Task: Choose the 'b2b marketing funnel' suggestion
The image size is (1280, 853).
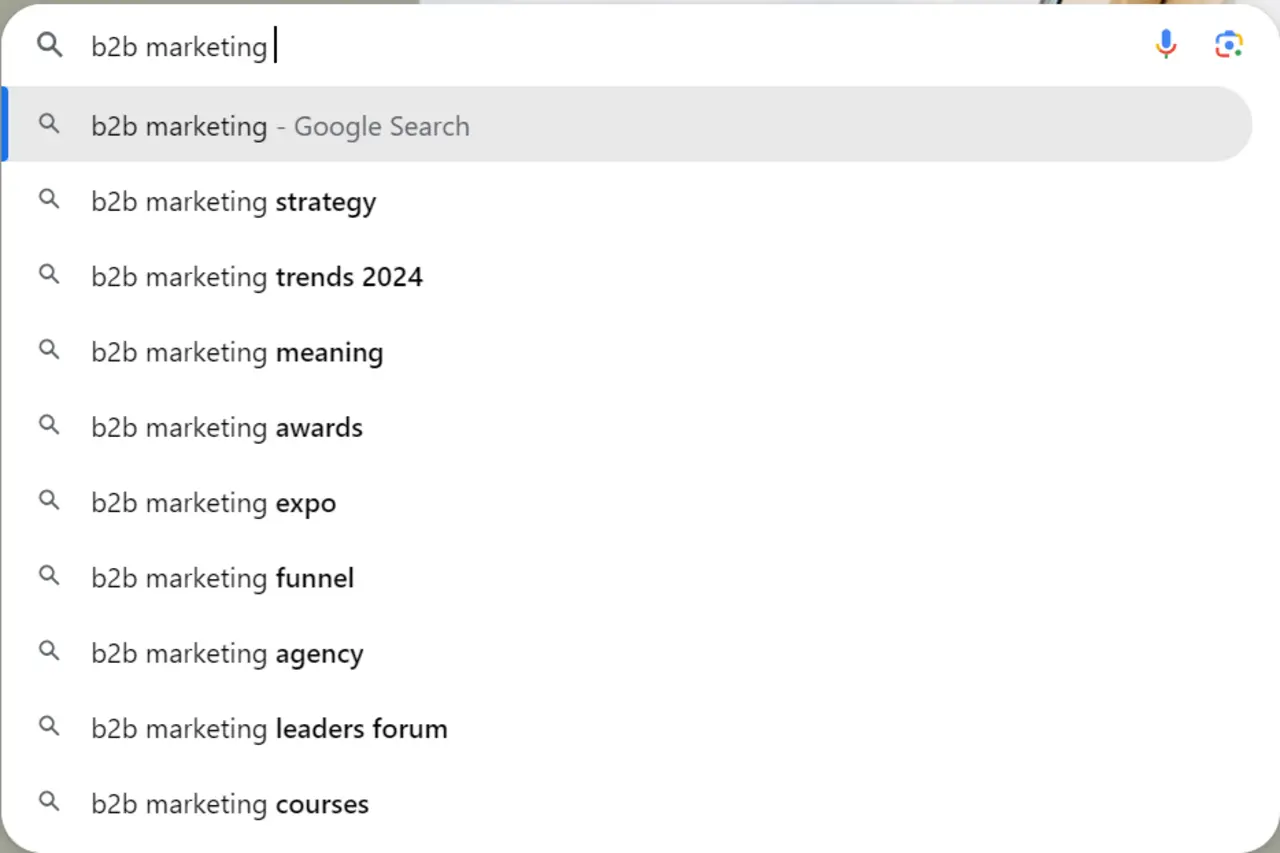Action: pos(222,577)
